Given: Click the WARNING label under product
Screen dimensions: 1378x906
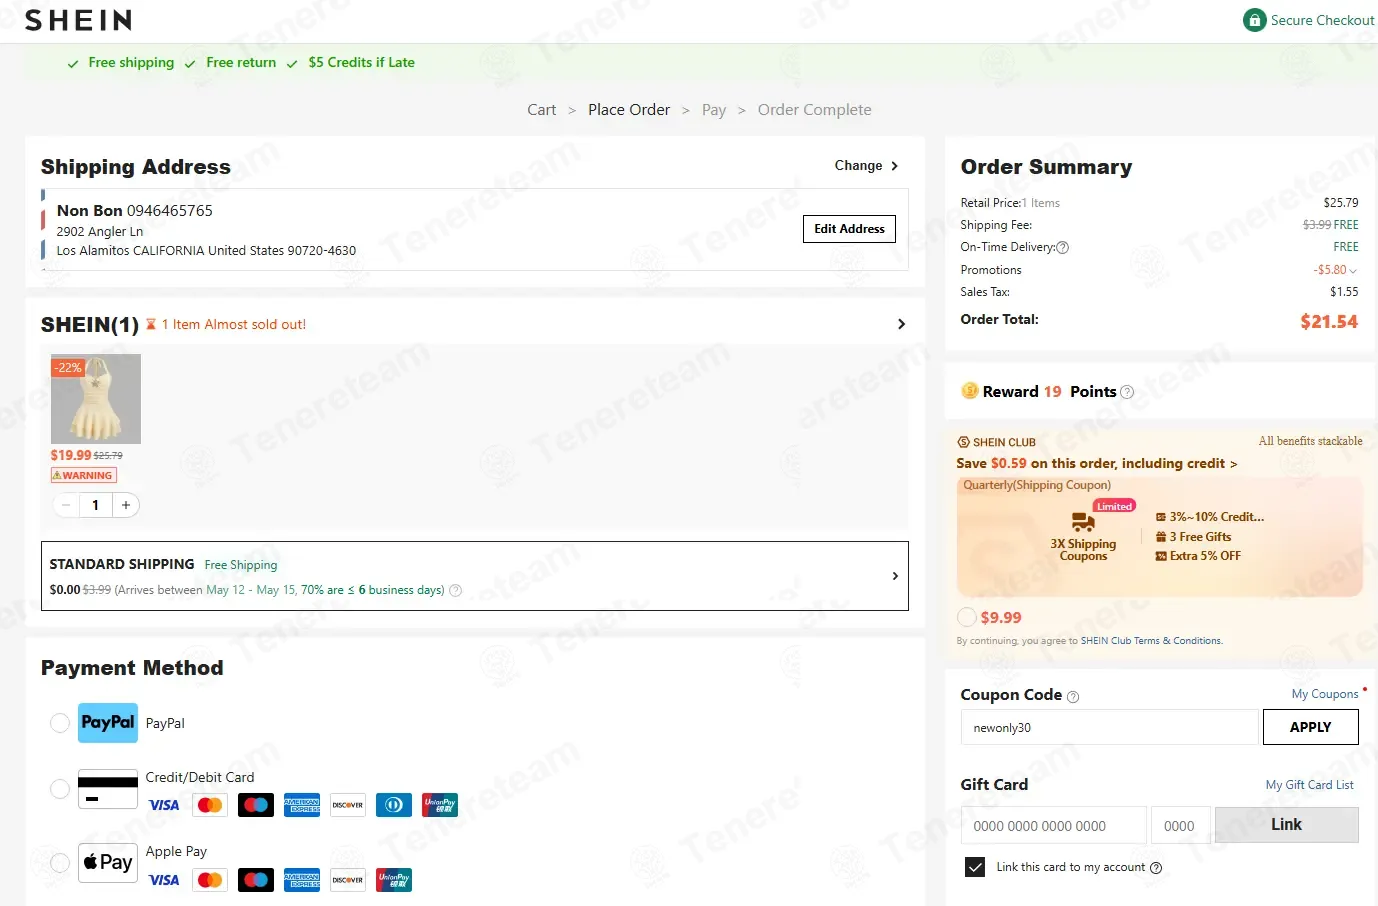Looking at the screenshot, I should 84,476.
